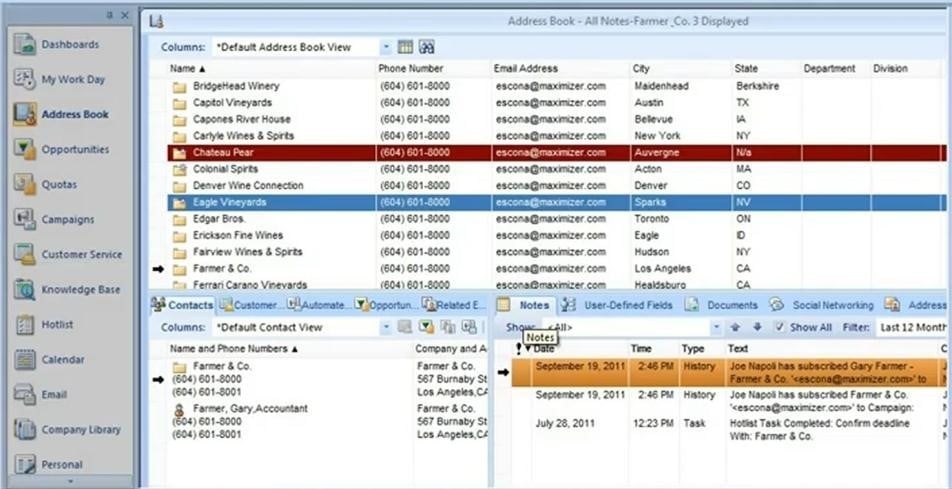
Task: Open Opportunities from the left navigation
Action: click(x=75, y=150)
